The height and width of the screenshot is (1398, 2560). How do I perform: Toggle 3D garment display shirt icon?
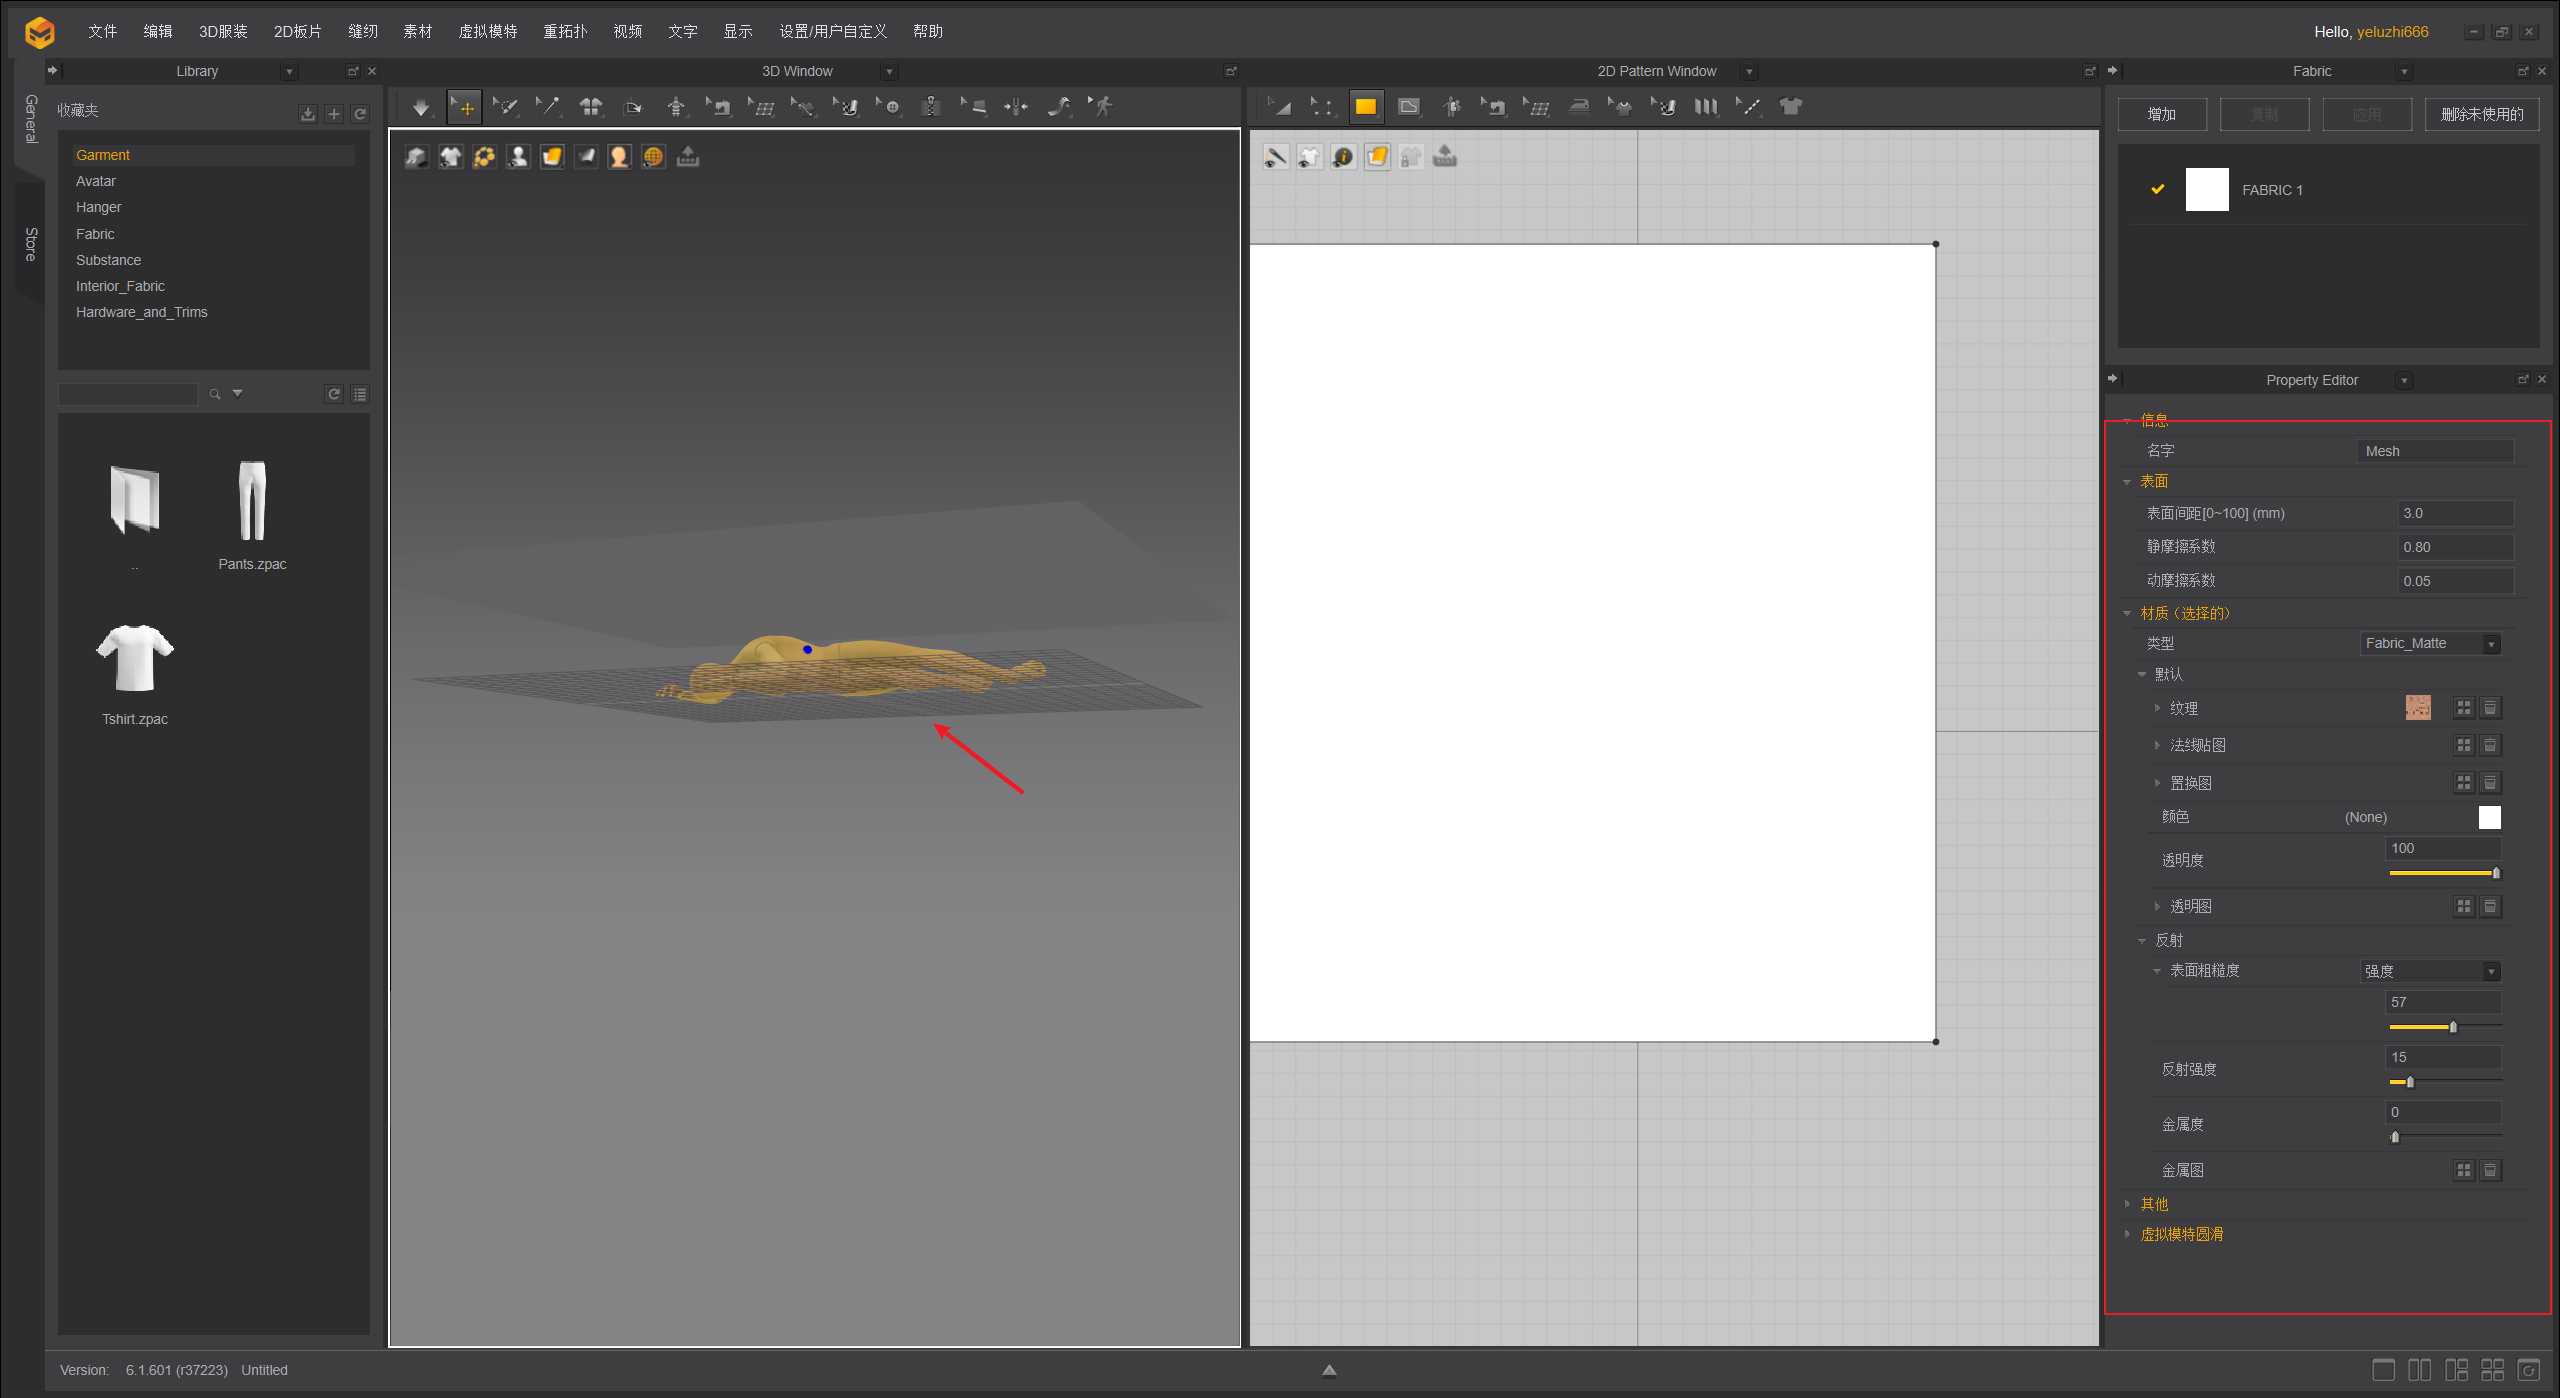pyautogui.click(x=451, y=157)
